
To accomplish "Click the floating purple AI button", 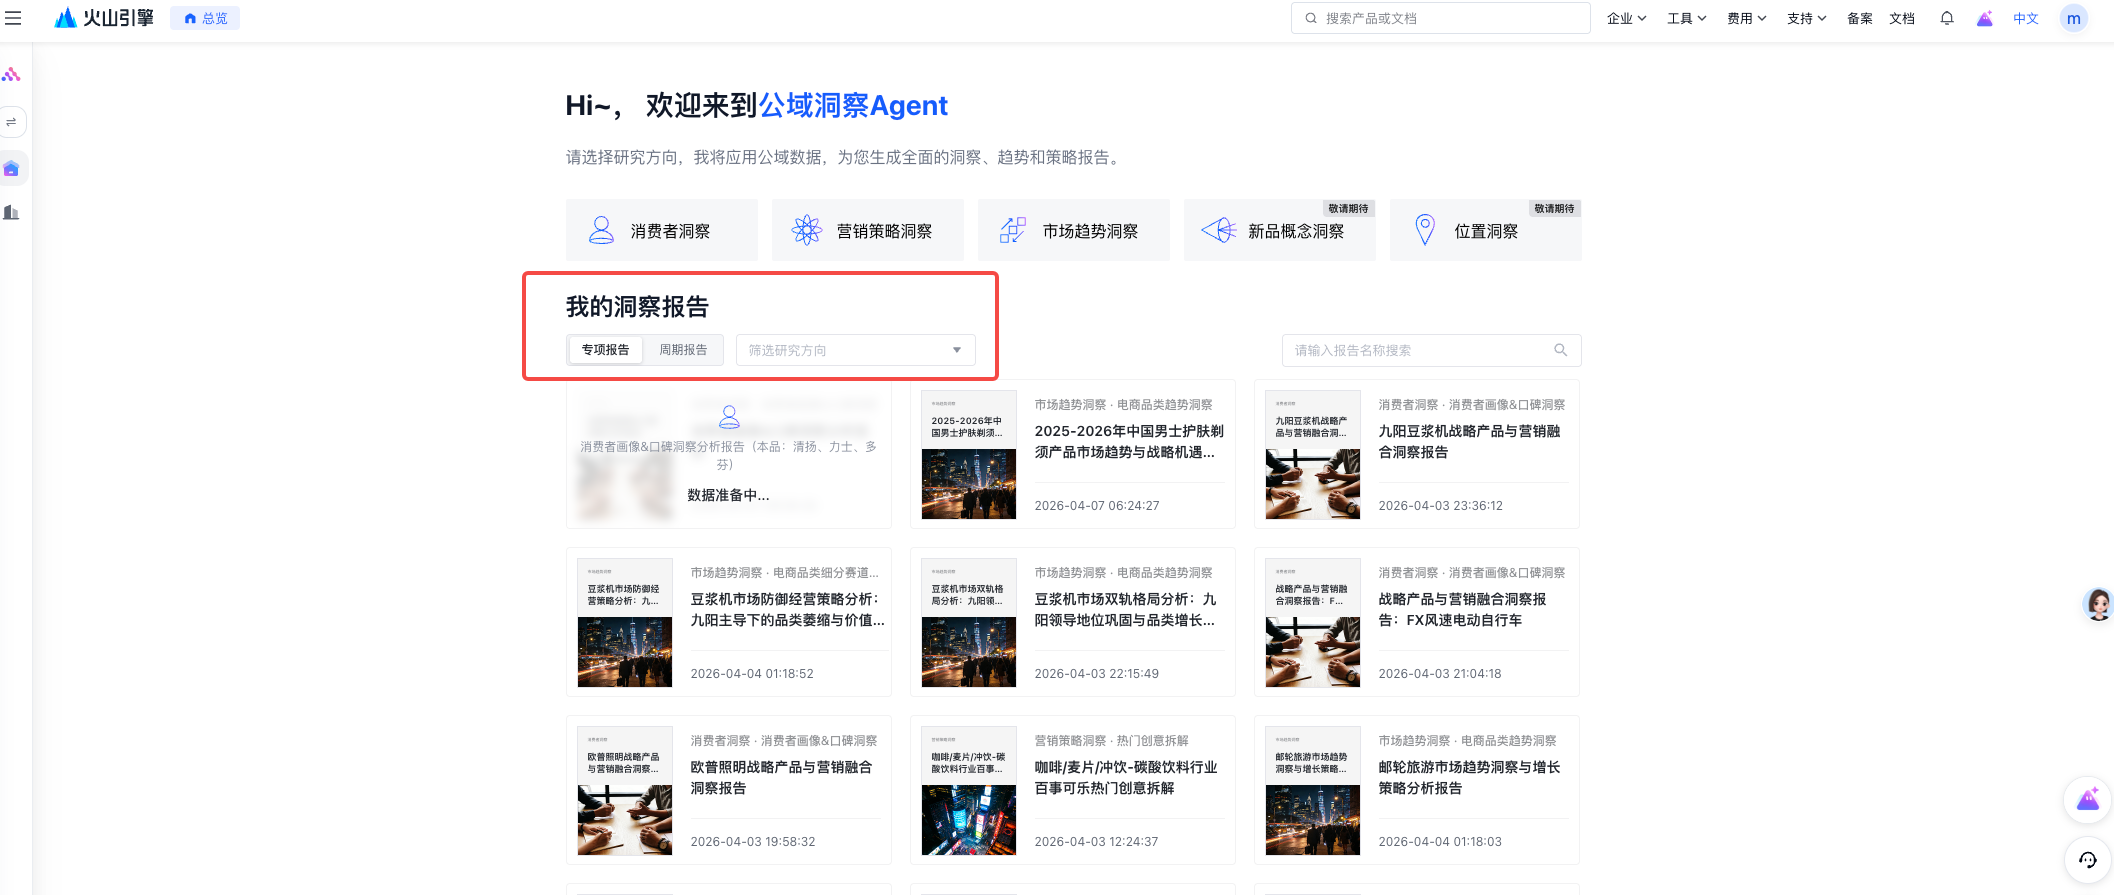I will [2088, 800].
